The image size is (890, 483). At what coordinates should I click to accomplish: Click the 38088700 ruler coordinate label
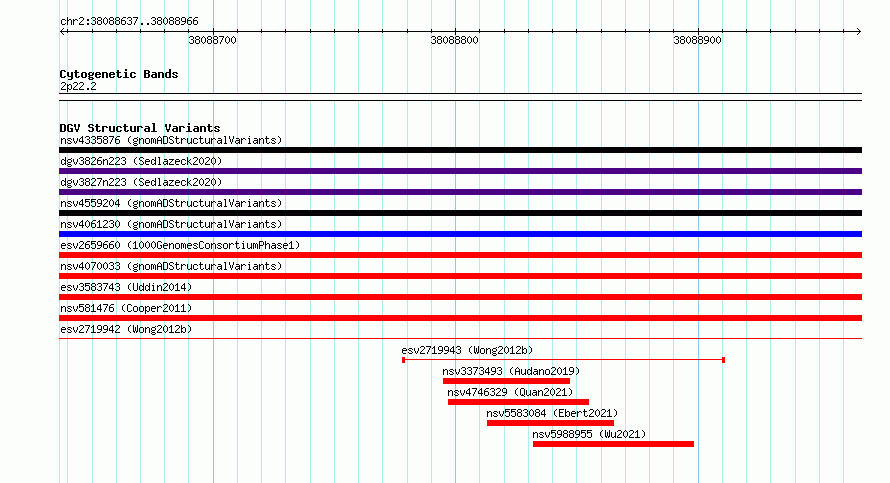pos(212,40)
